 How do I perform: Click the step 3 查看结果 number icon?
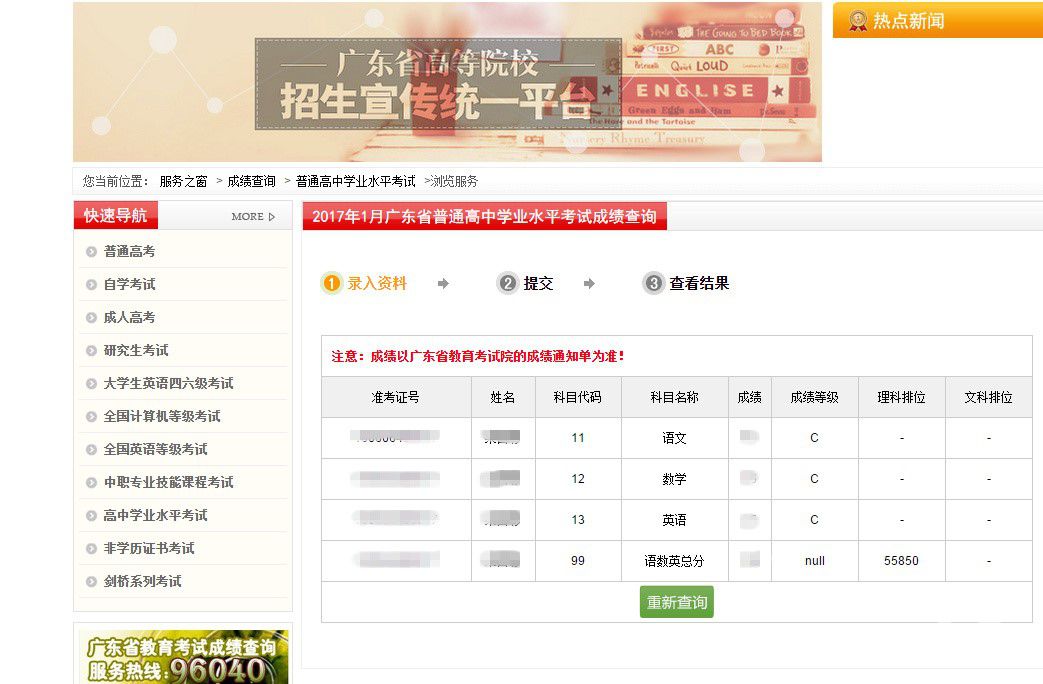(x=654, y=284)
